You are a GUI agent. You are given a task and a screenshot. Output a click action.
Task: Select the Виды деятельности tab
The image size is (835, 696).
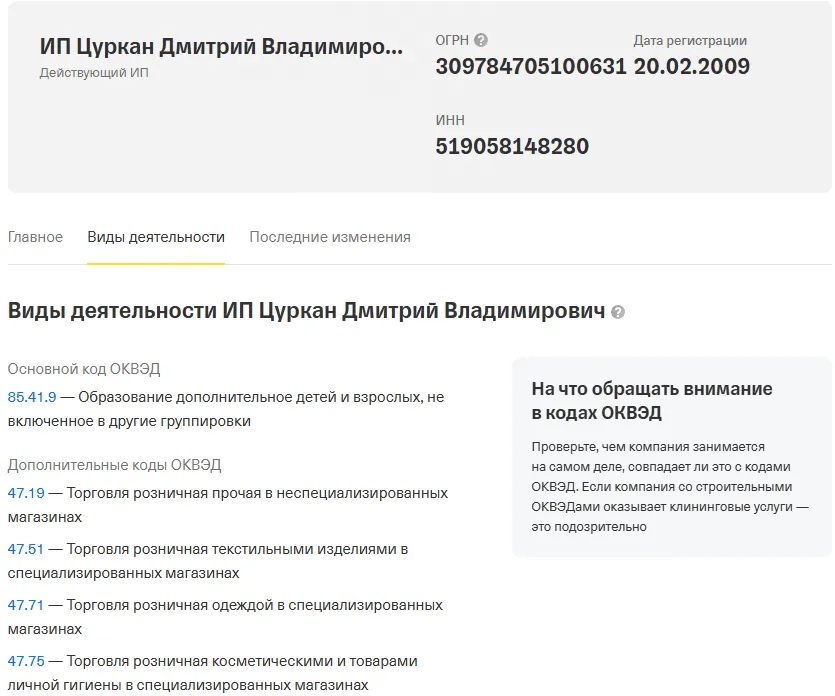tap(156, 237)
